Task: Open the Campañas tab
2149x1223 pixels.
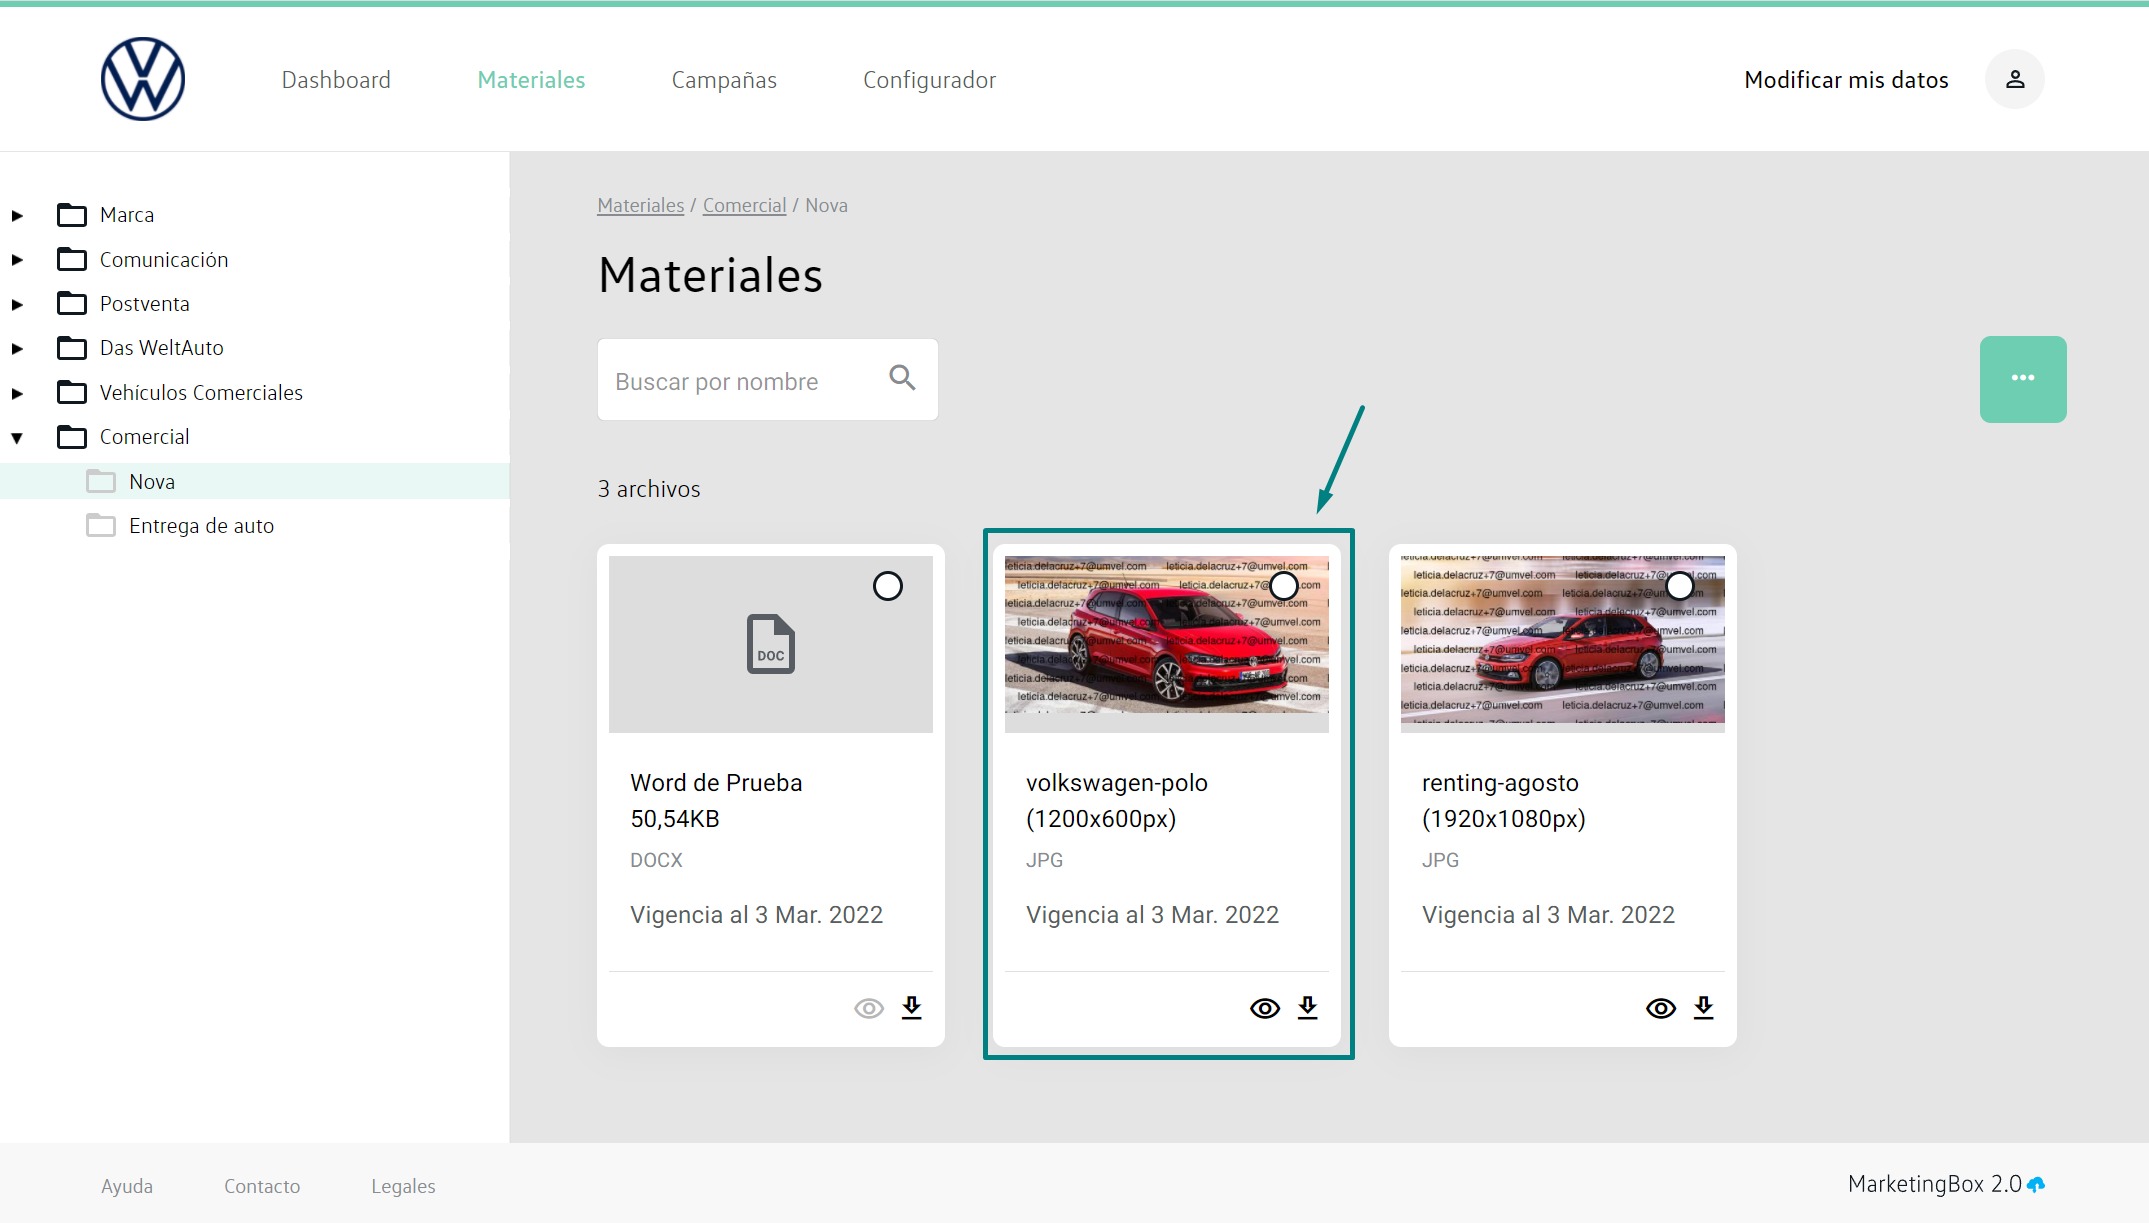Action: pos(723,80)
